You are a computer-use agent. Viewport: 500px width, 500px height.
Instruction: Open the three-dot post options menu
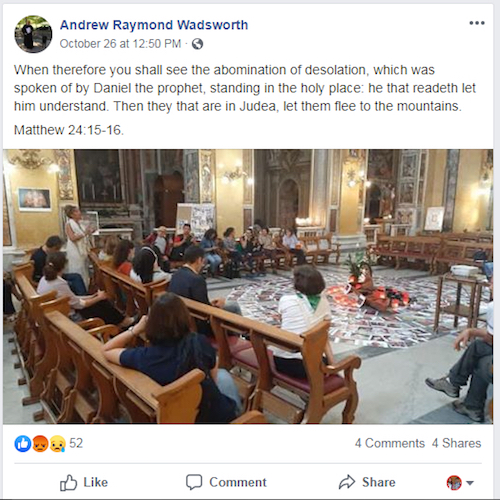477,23
